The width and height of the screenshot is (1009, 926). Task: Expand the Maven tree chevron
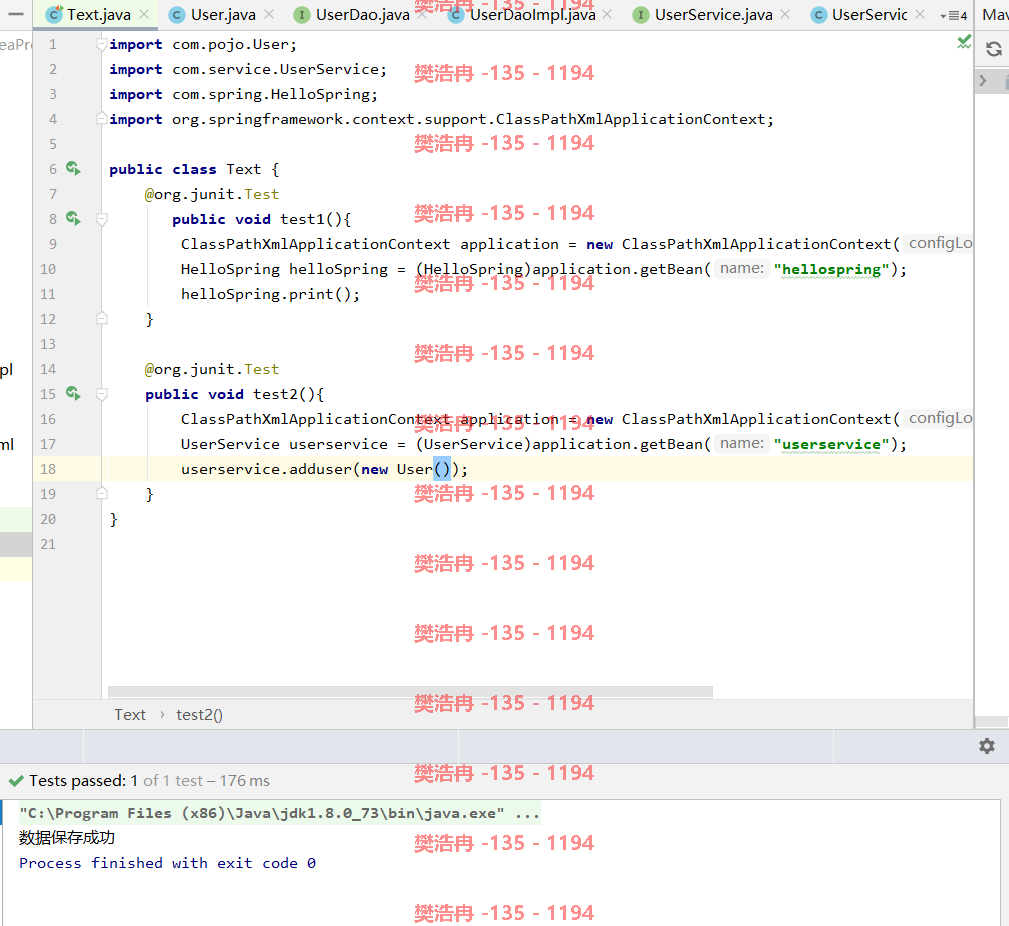point(983,81)
